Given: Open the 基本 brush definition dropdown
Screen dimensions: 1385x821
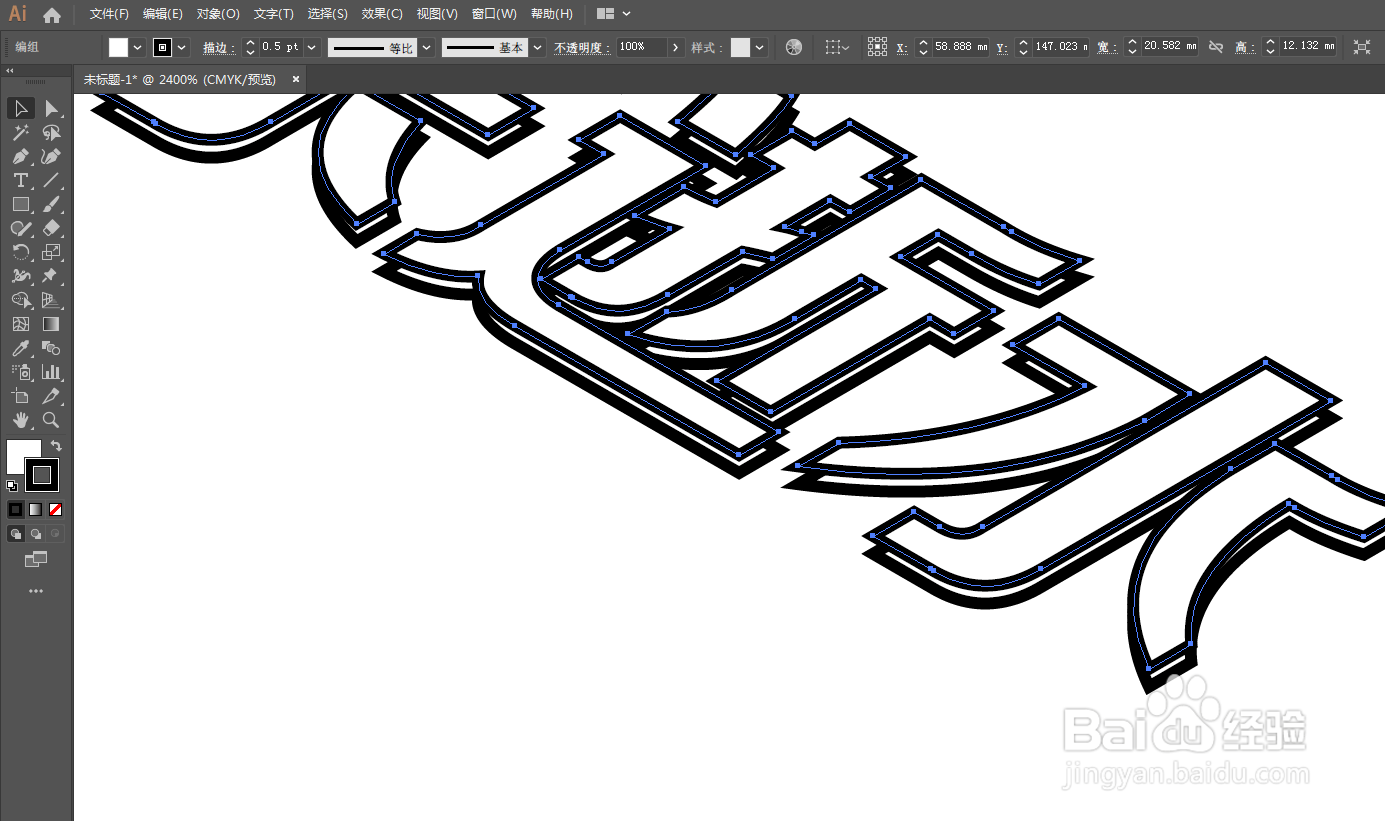Looking at the screenshot, I should pos(538,47).
